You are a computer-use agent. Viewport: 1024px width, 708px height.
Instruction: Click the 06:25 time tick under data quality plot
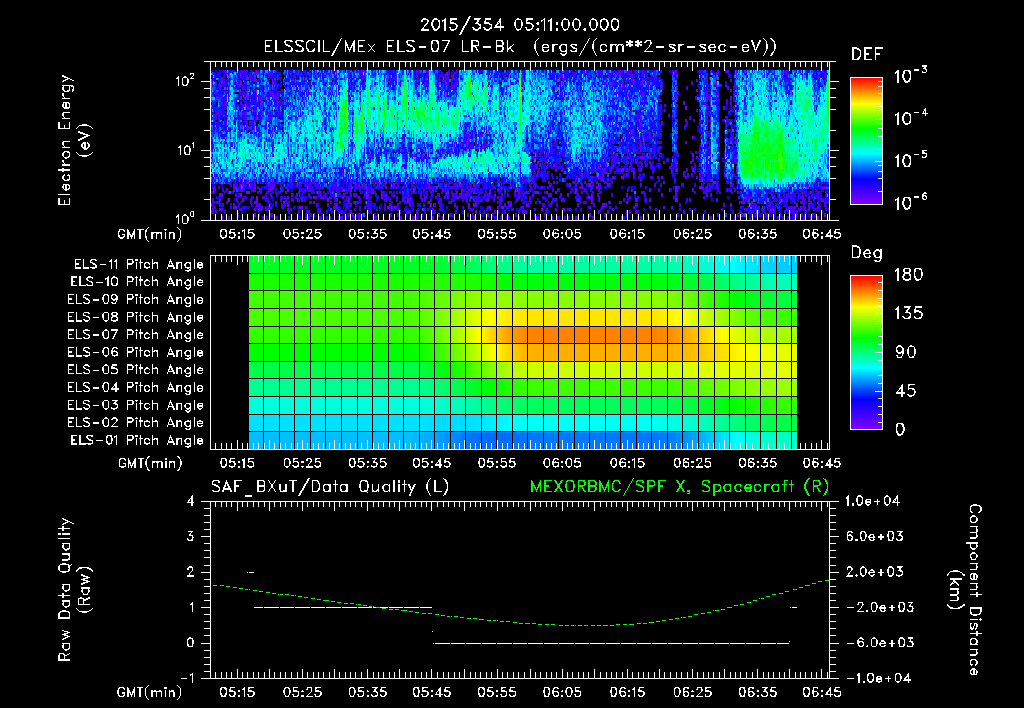click(x=692, y=692)
